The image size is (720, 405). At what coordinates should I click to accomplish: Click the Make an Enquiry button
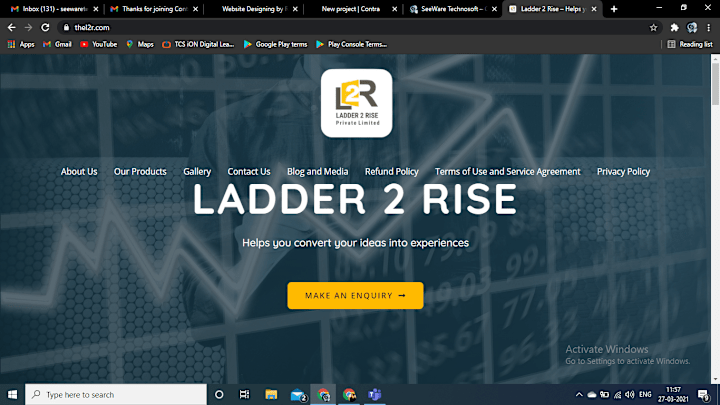tap(355, 296)
